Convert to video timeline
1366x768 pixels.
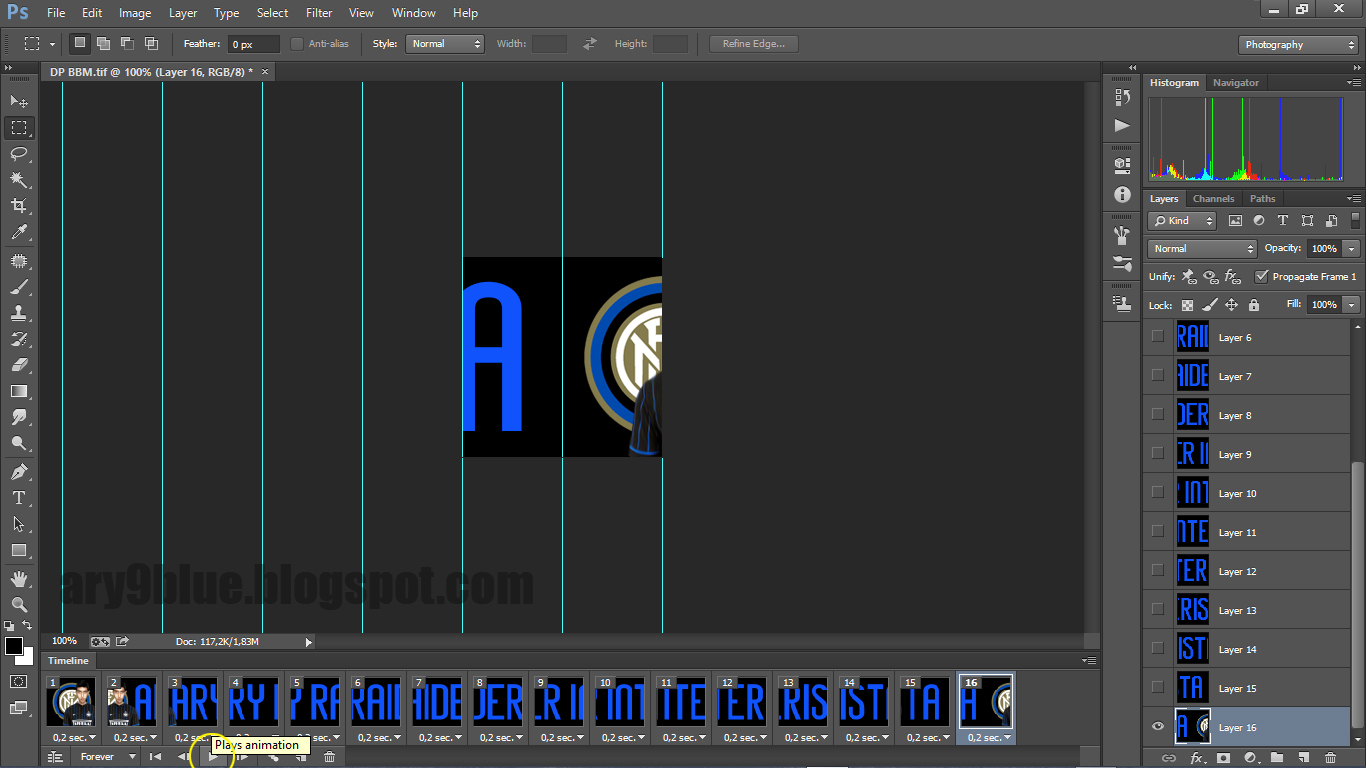click(x=56, y=757)
